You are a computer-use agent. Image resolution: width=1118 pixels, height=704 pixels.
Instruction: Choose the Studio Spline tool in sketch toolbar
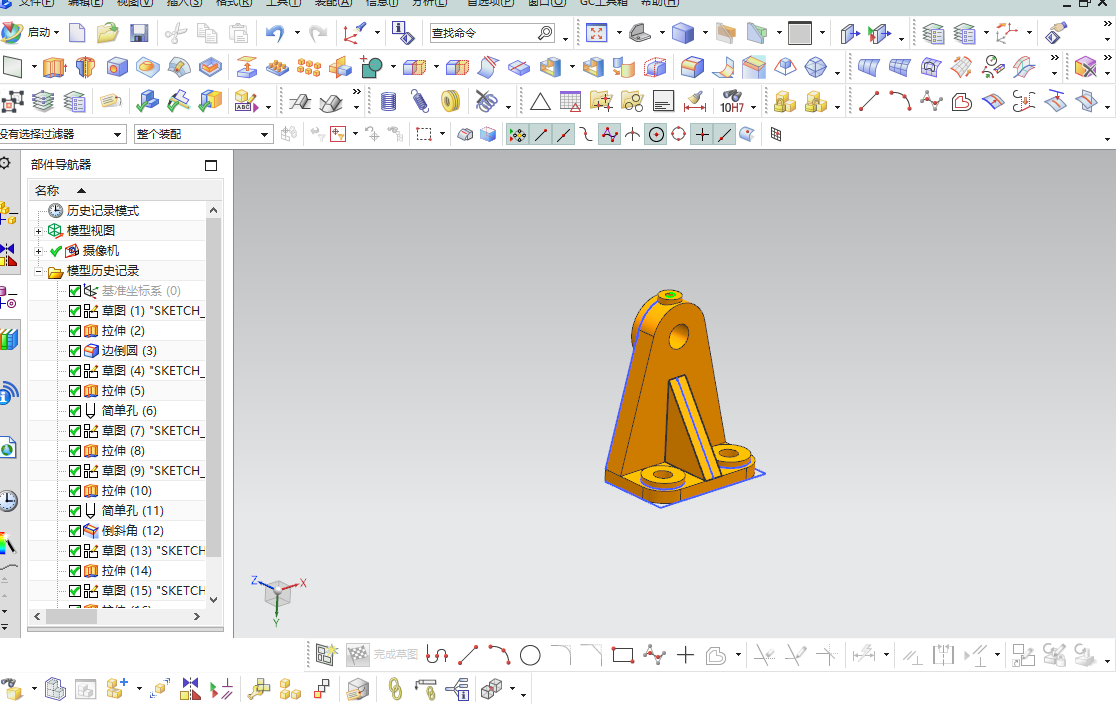(x=654, y=655)
